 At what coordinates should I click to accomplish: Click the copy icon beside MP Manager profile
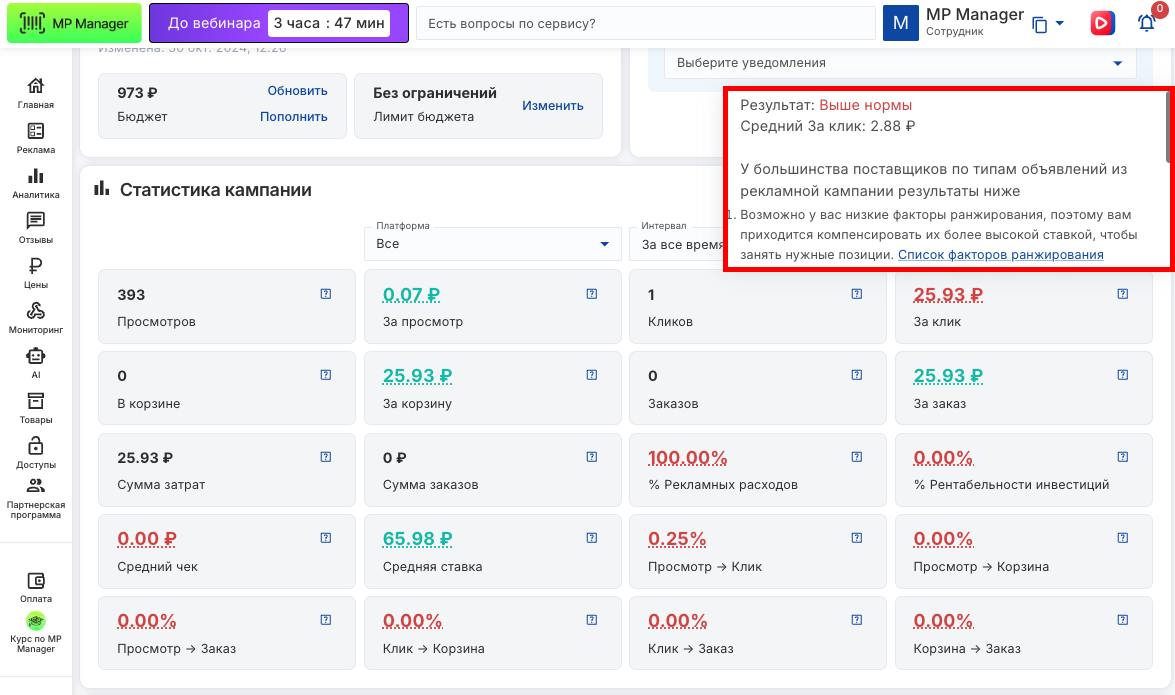click(x=1040, y=24)
